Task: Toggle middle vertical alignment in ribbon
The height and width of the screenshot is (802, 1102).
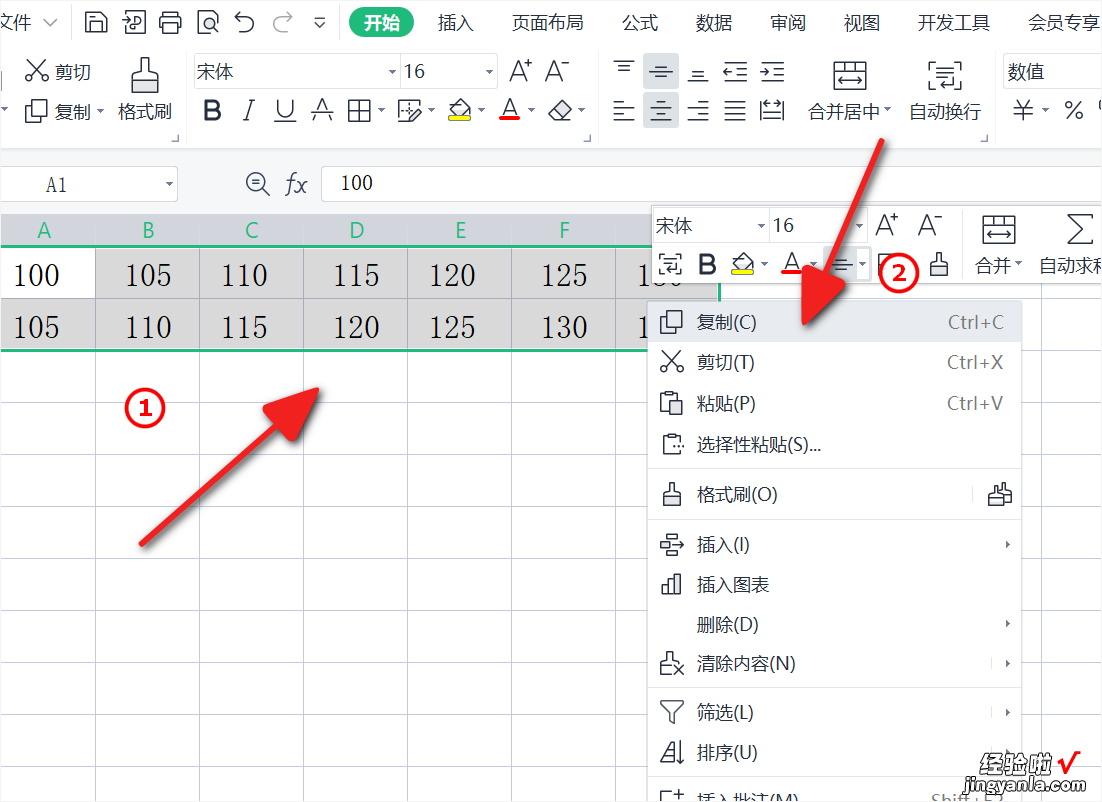Action: click(661, 71)
